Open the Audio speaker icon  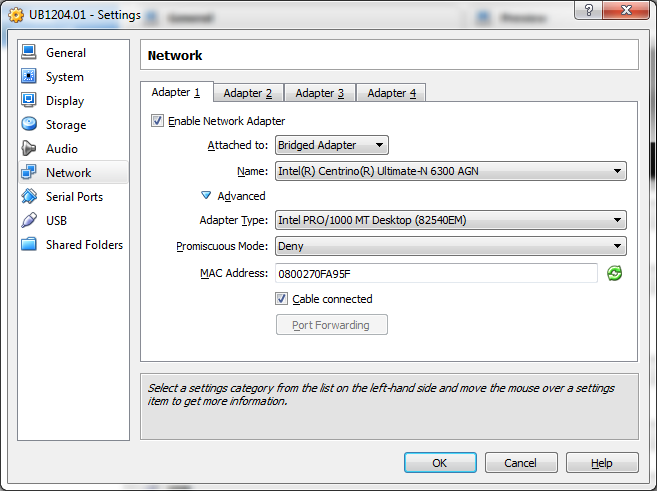pyautogui.click(x=29, y=149)
